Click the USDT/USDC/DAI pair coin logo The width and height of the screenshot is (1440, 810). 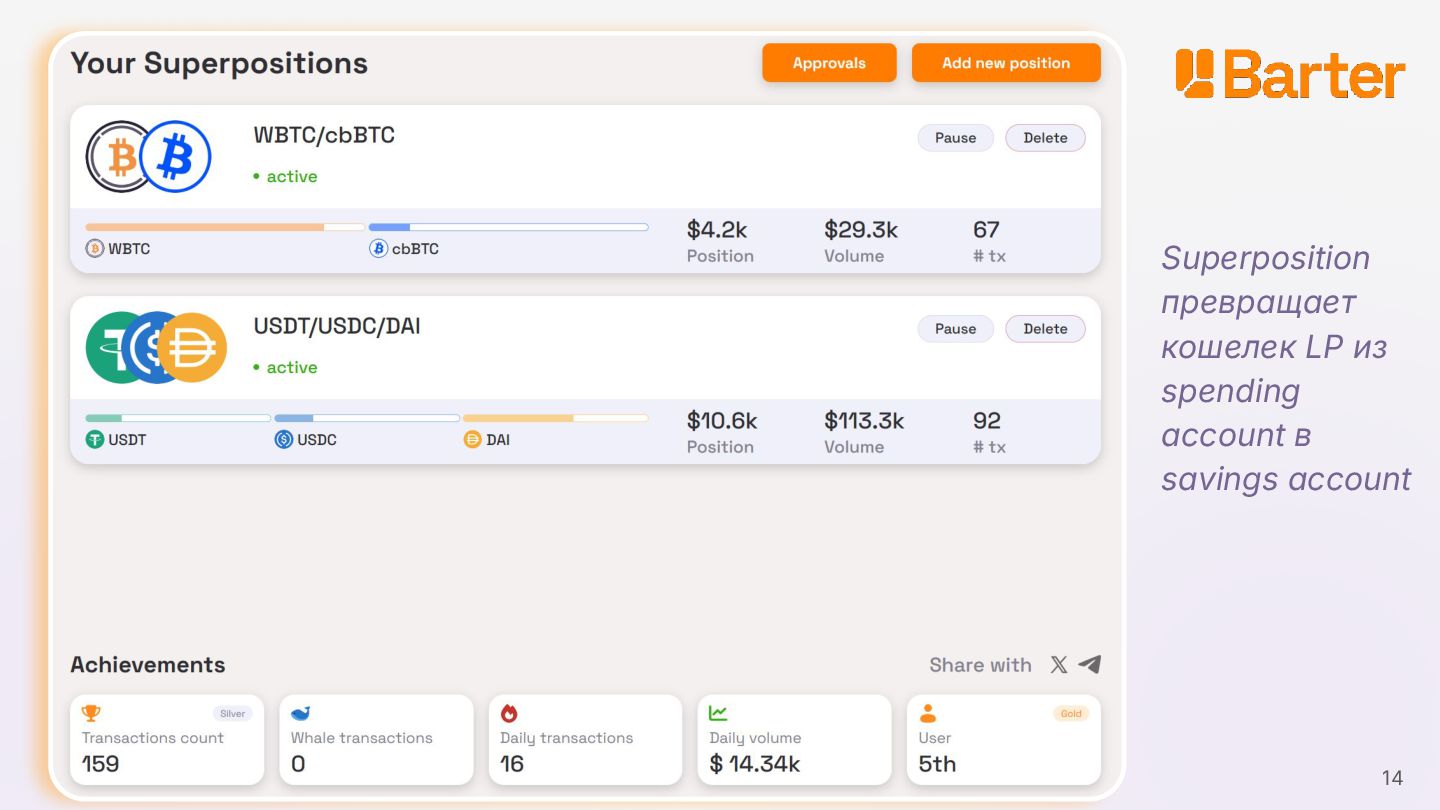click(156, 348)
